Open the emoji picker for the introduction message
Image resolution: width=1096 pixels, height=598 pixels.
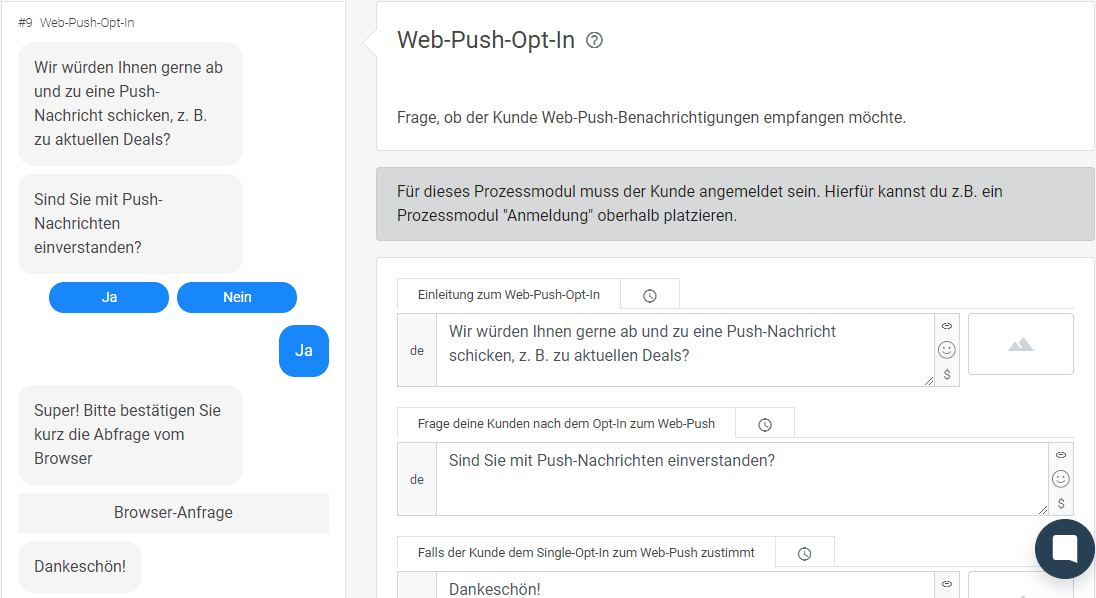(947, 349)
